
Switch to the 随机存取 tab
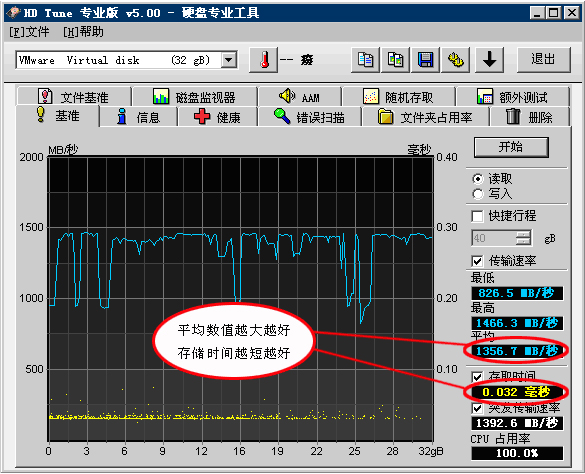pyautogui.click(x=398, y=97)
